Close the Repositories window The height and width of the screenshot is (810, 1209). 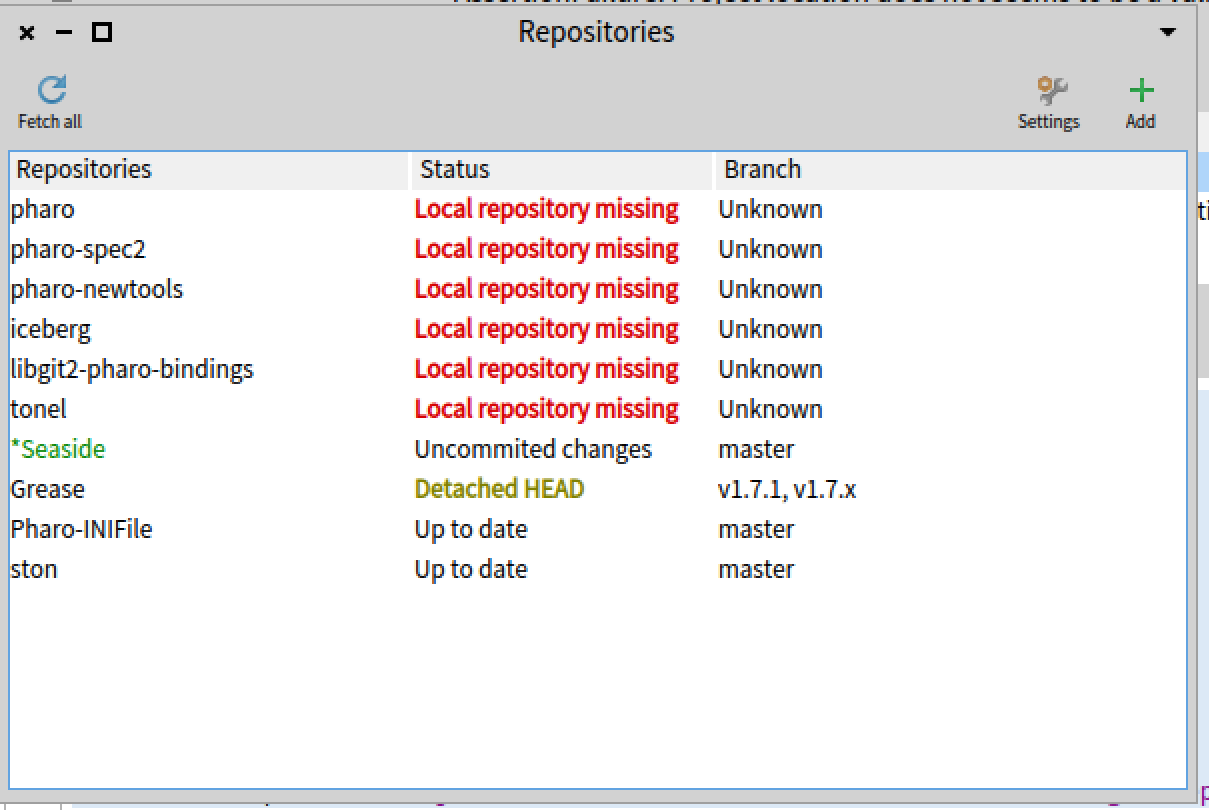[x=27, y=33]
